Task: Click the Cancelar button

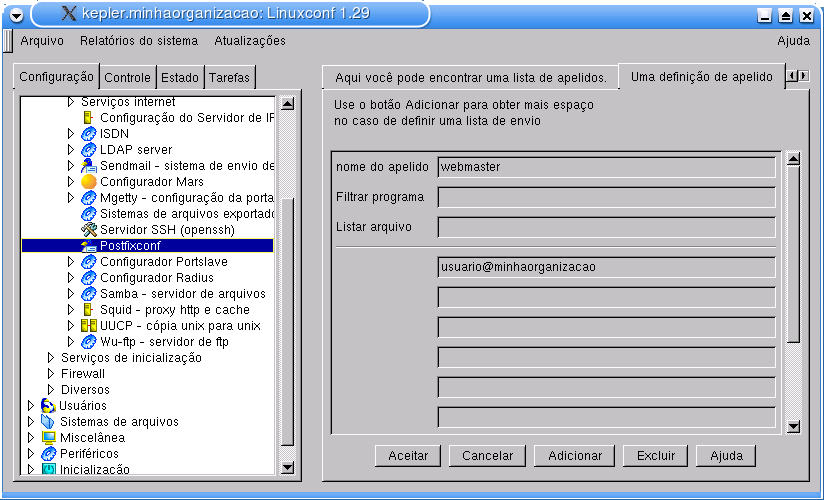Action: coord(487,456)
